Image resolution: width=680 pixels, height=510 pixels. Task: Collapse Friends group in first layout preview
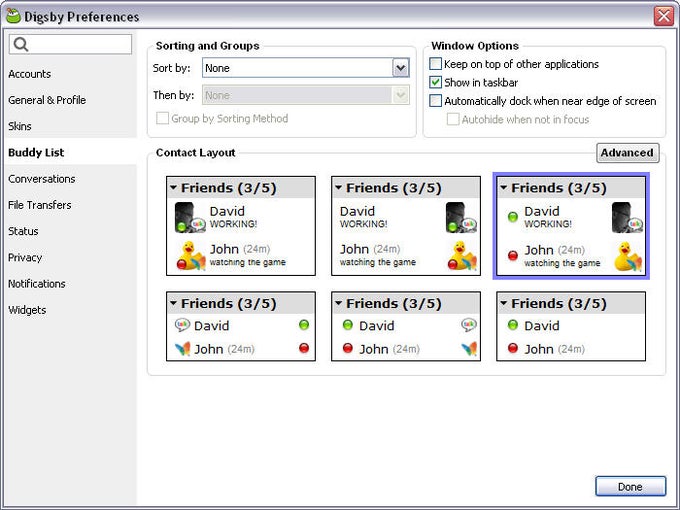click(x=173, y=188)
